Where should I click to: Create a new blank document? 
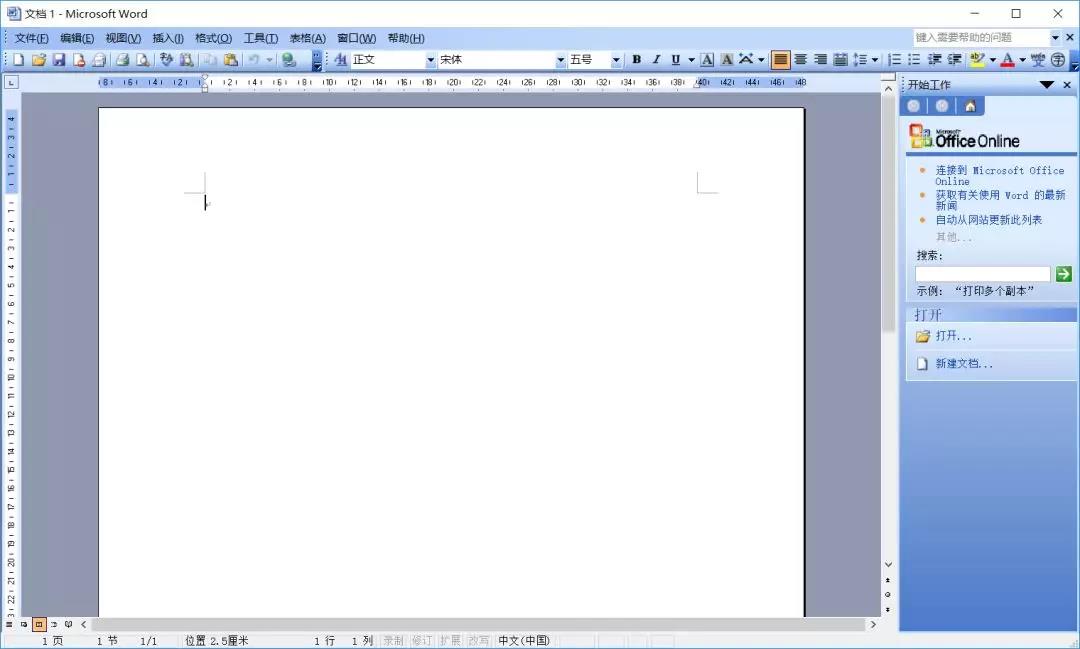coord(17,59)
